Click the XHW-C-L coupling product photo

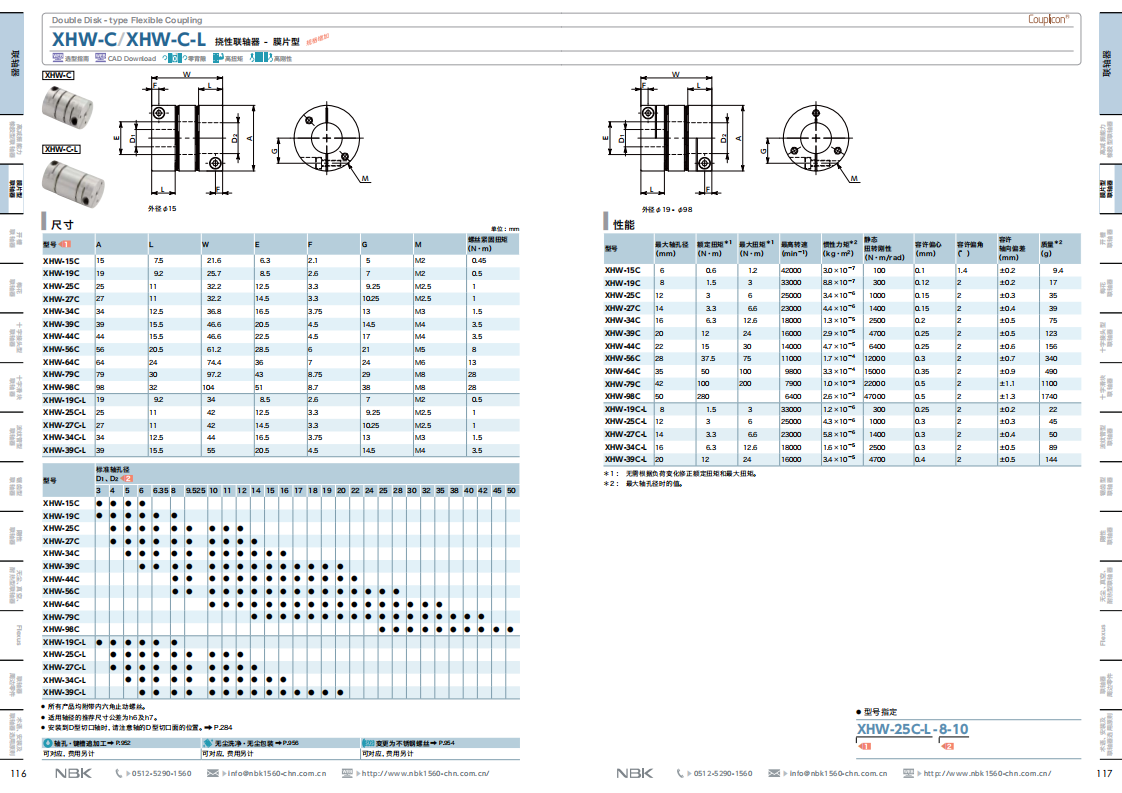[x=73, y=183]
